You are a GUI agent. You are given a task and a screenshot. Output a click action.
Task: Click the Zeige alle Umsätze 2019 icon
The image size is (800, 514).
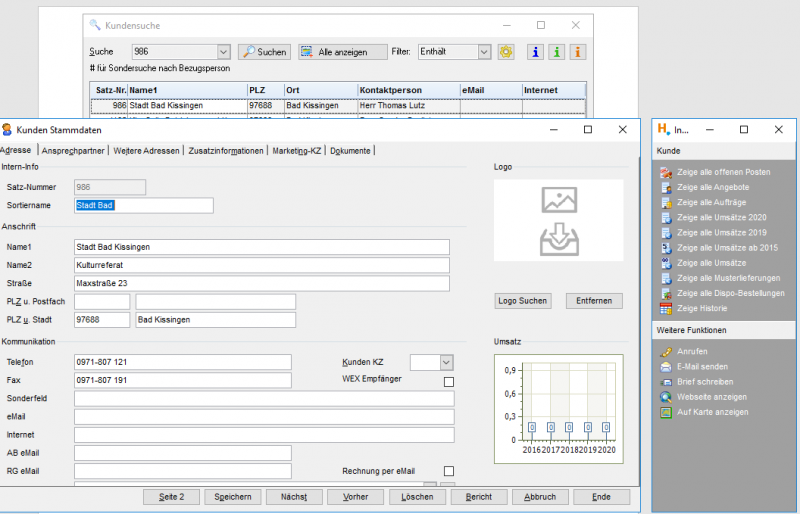coord(666,233)
